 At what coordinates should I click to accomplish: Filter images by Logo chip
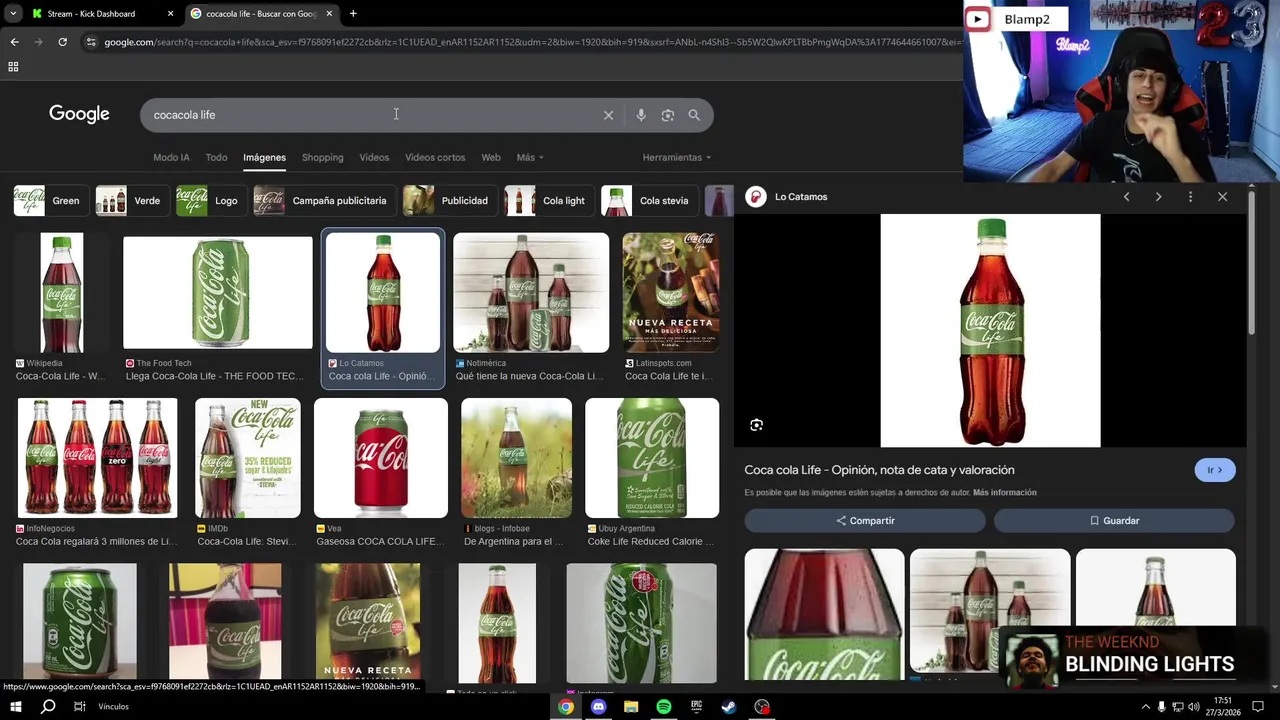point(210,201)
